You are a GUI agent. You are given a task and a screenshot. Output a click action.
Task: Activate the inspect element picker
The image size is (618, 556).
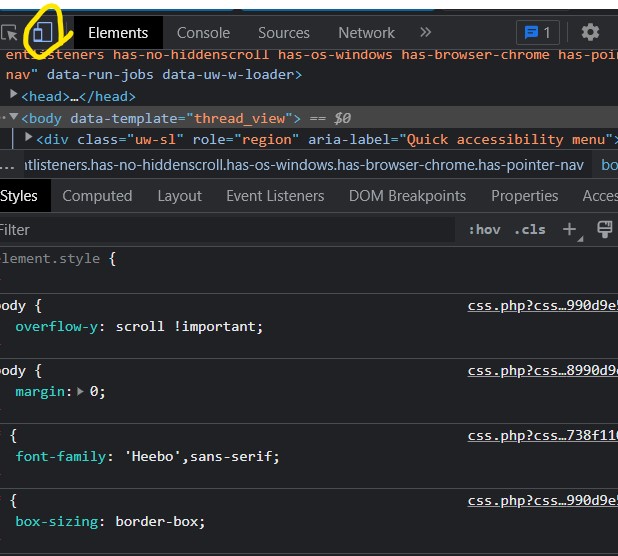(10, 33)
